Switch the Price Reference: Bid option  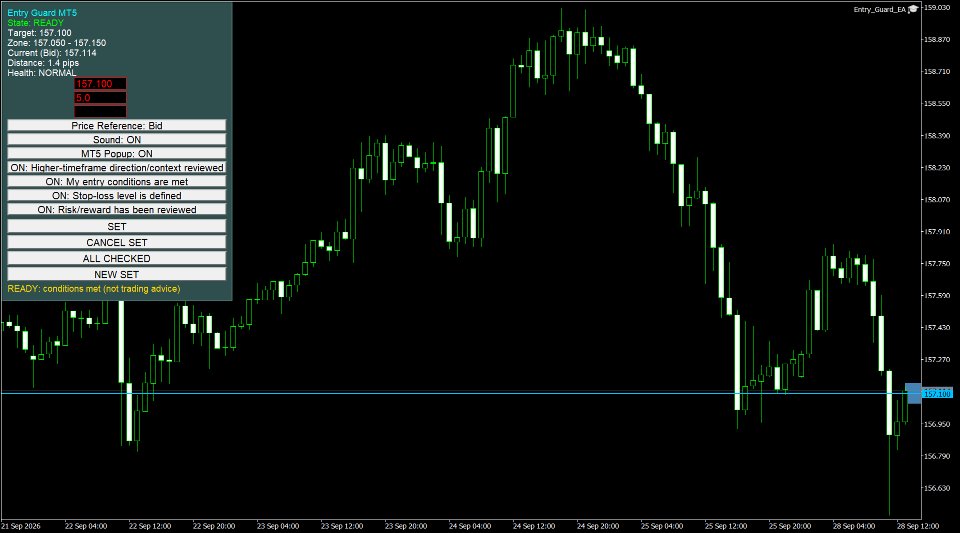tap(116, 125)
